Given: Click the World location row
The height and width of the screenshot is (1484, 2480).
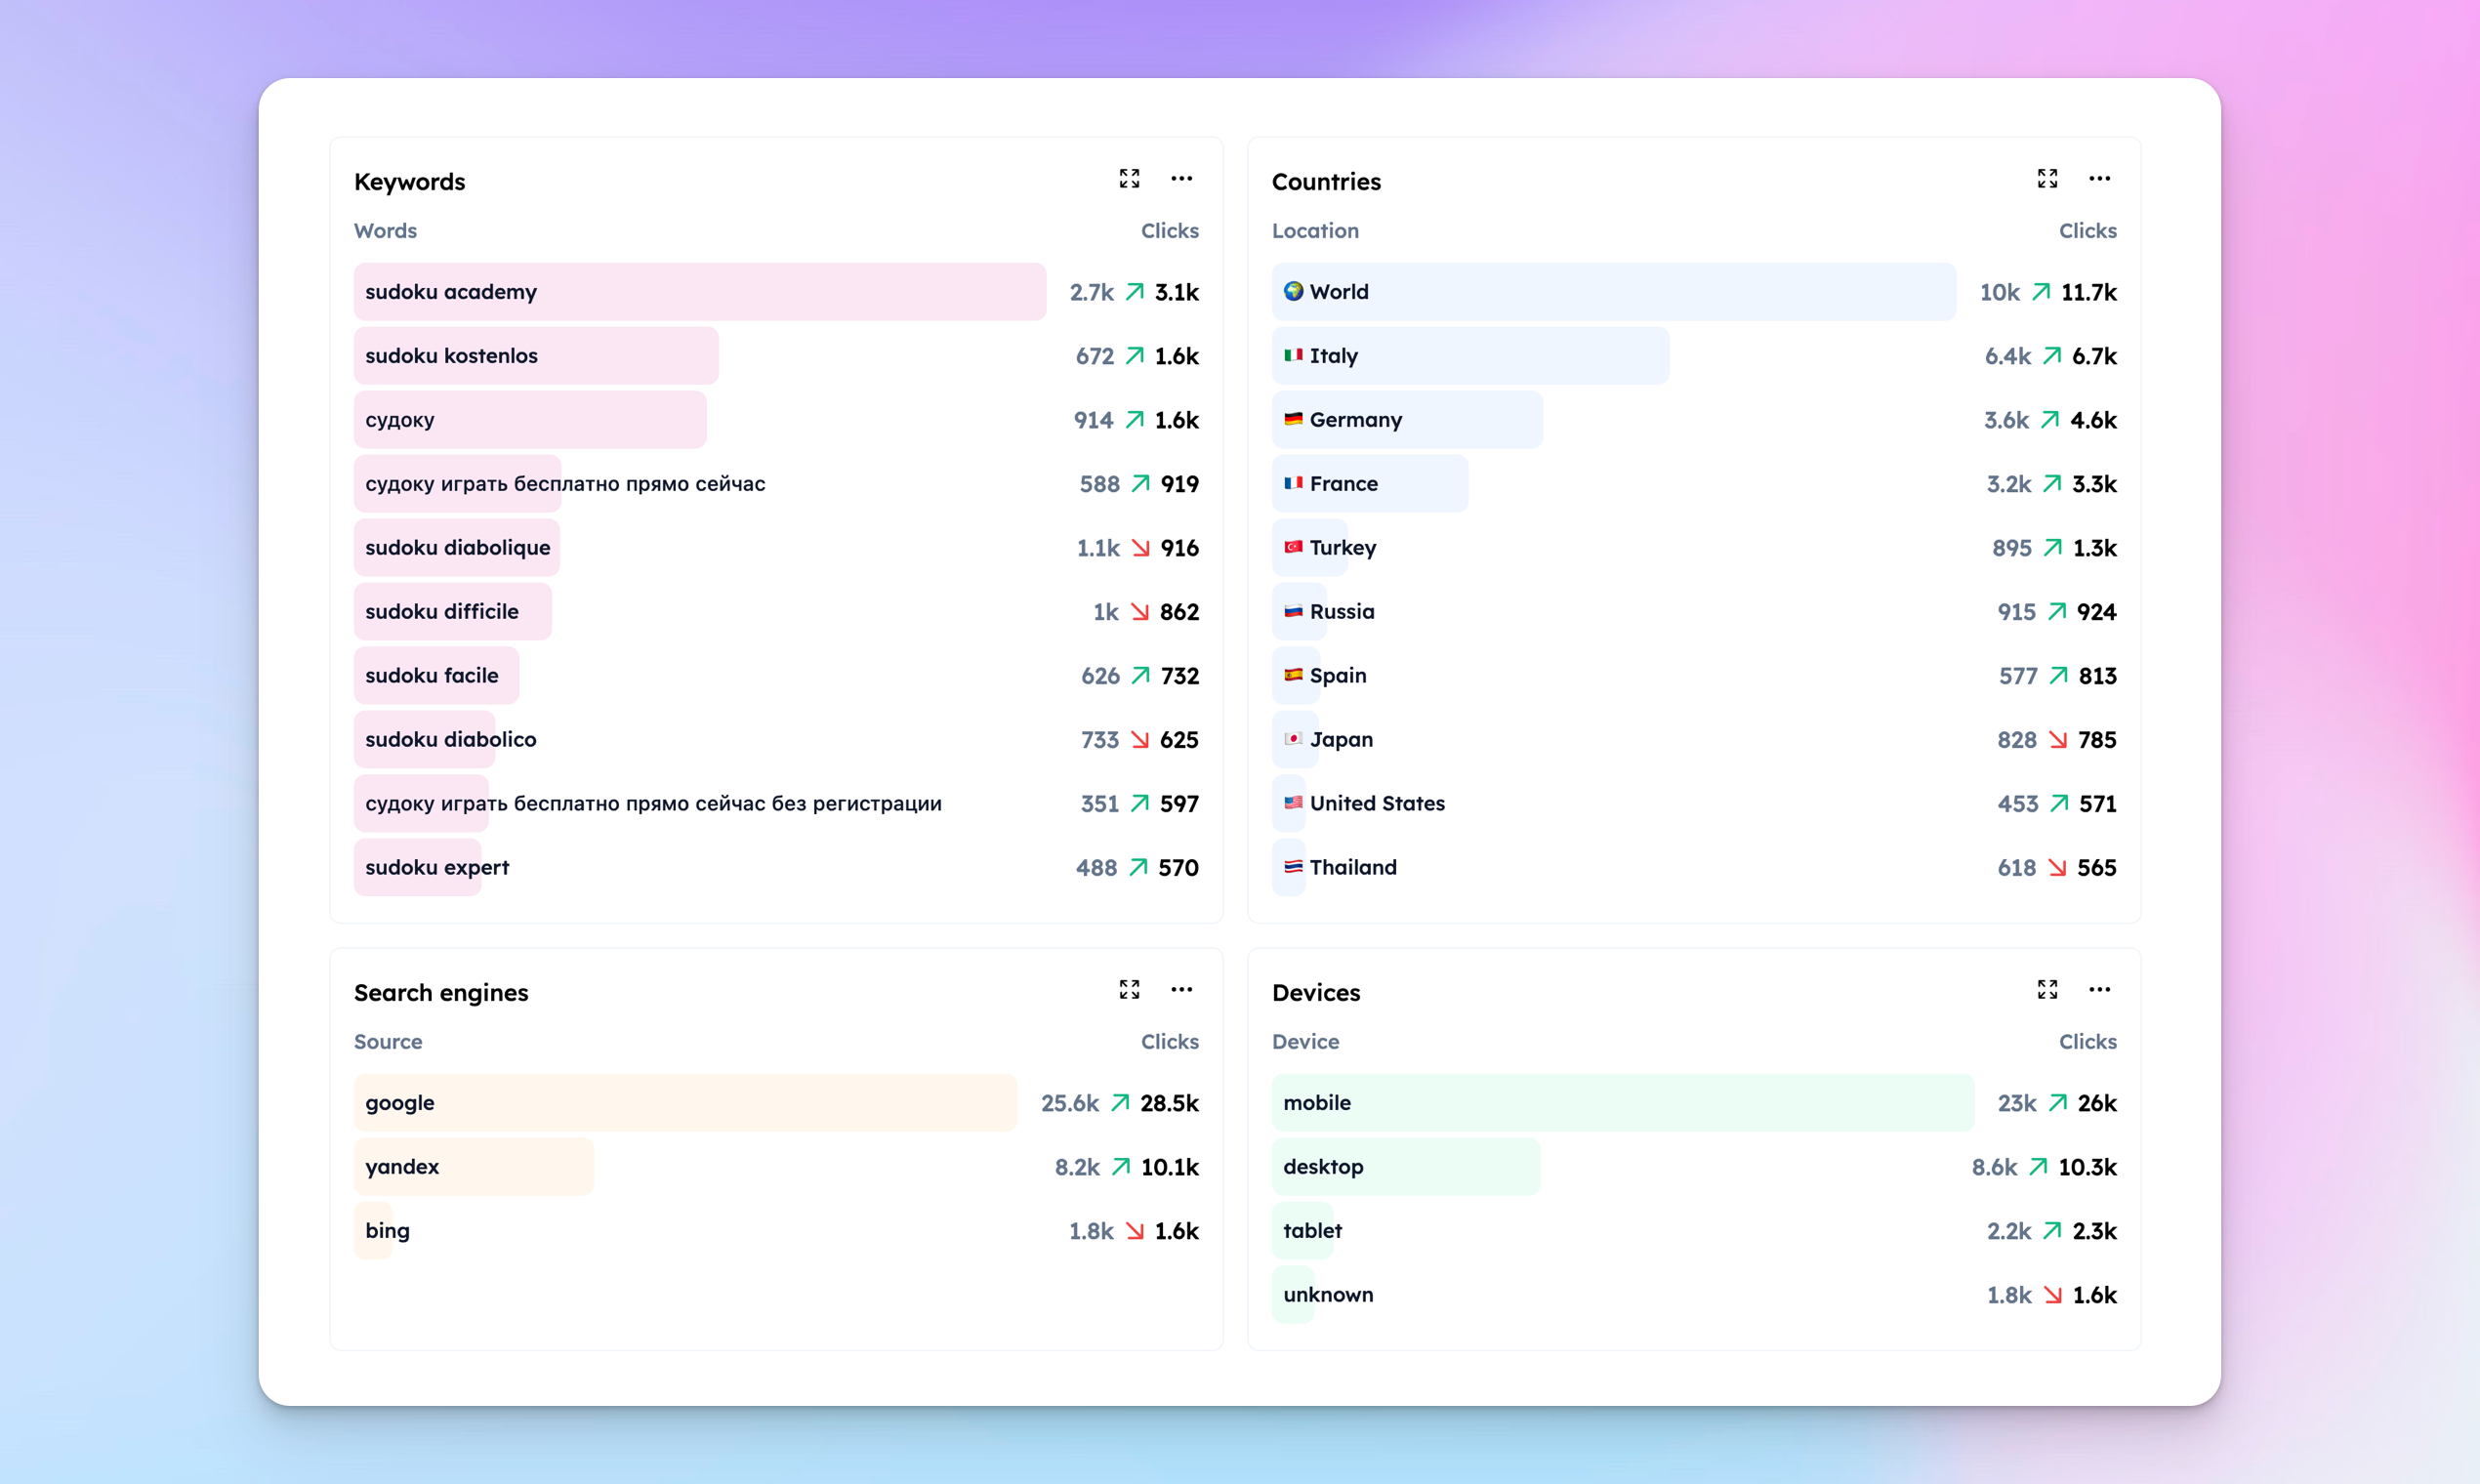Looking at the screenshot, I should pyautogui.click(x=1694, y=292).
